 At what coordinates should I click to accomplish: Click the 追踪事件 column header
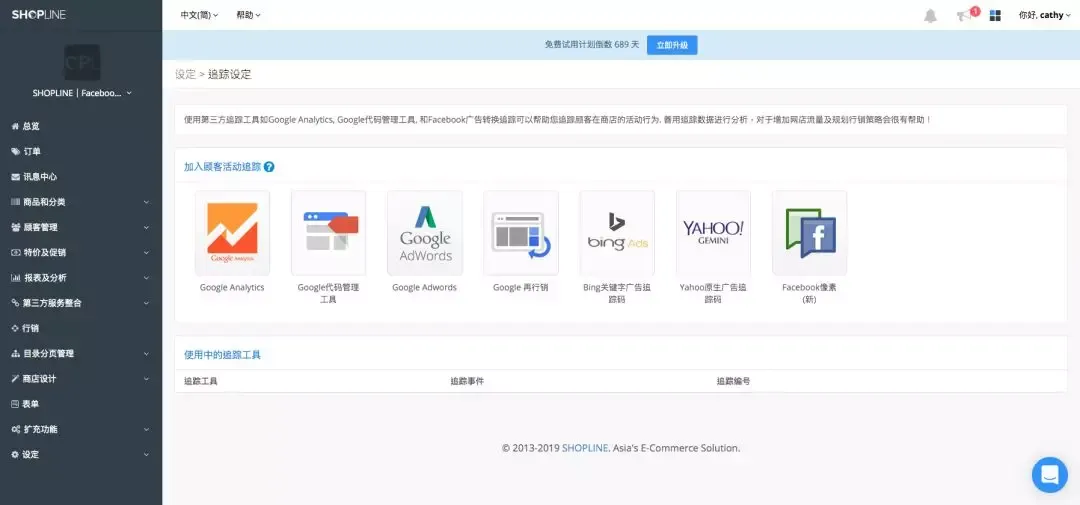coord(467,381)
